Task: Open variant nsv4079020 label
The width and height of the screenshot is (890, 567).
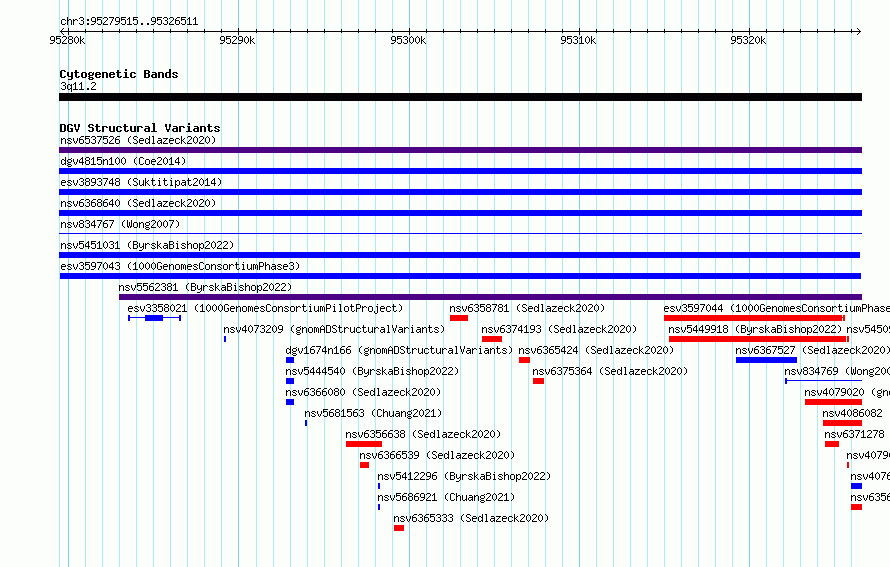Action: [847, 392]
